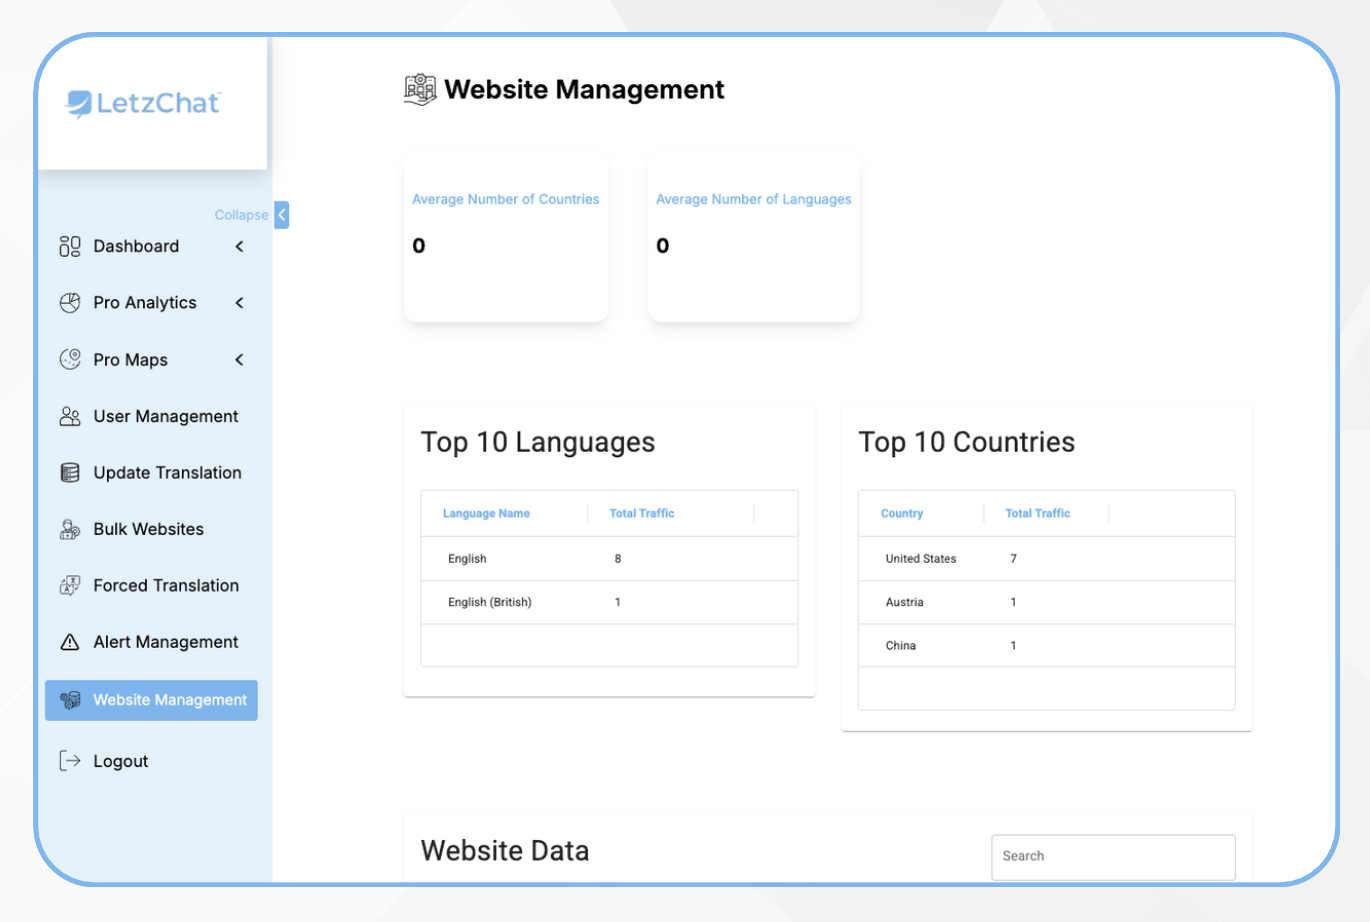
Task: Click the Forced Translation icon
Action: [69, 585]
